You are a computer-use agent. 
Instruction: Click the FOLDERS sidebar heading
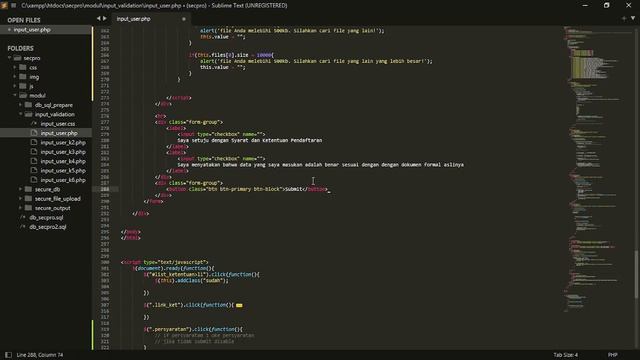(20, 48)
